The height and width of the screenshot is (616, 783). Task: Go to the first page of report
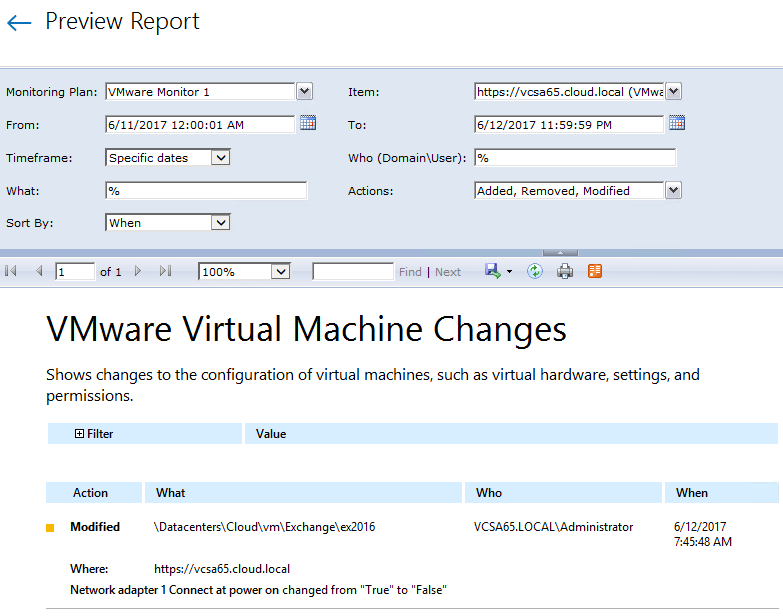11,271
